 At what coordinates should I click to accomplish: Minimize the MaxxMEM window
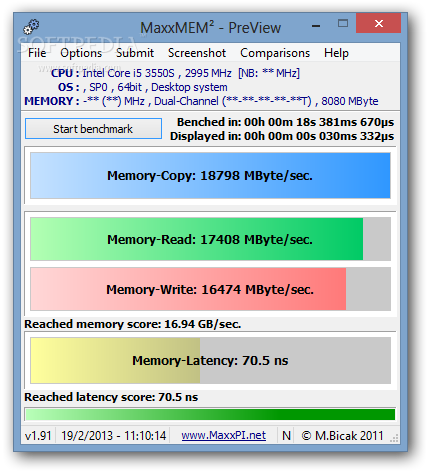(316, 25)
